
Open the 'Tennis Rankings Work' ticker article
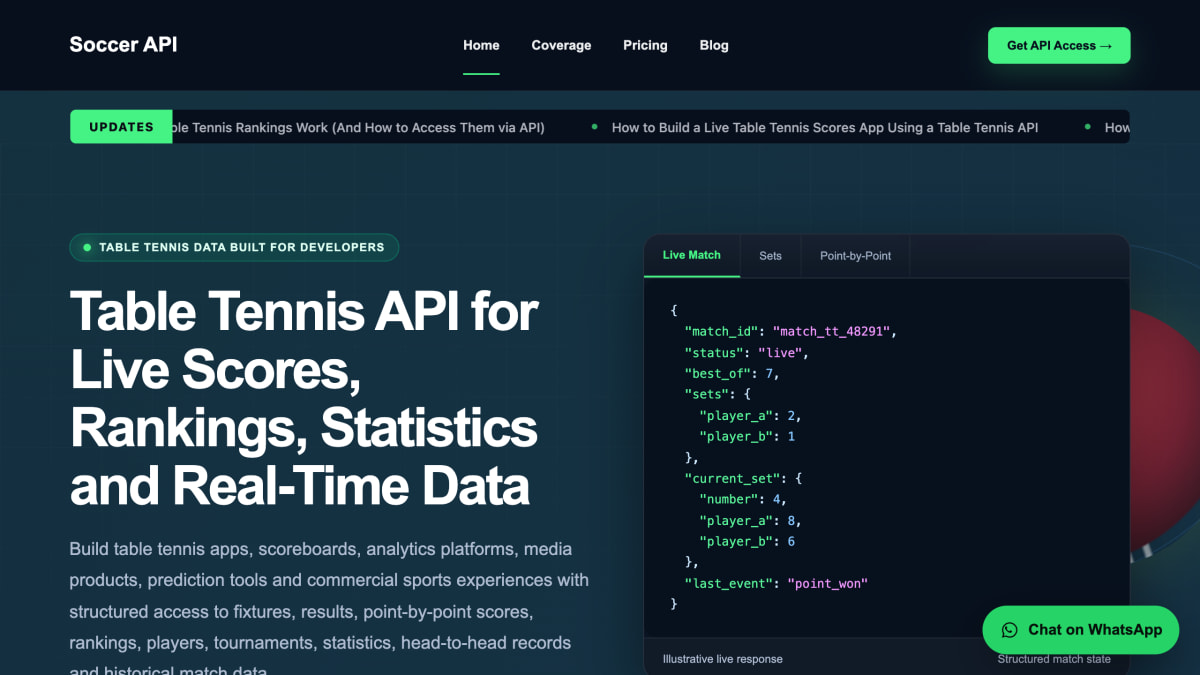pyautogui.click(x=359, y=127)
